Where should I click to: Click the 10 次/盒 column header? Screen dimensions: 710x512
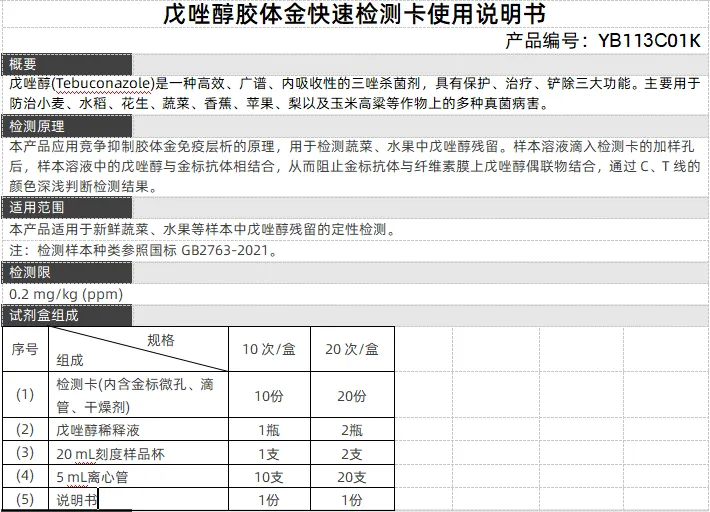[x=269, y=349]
